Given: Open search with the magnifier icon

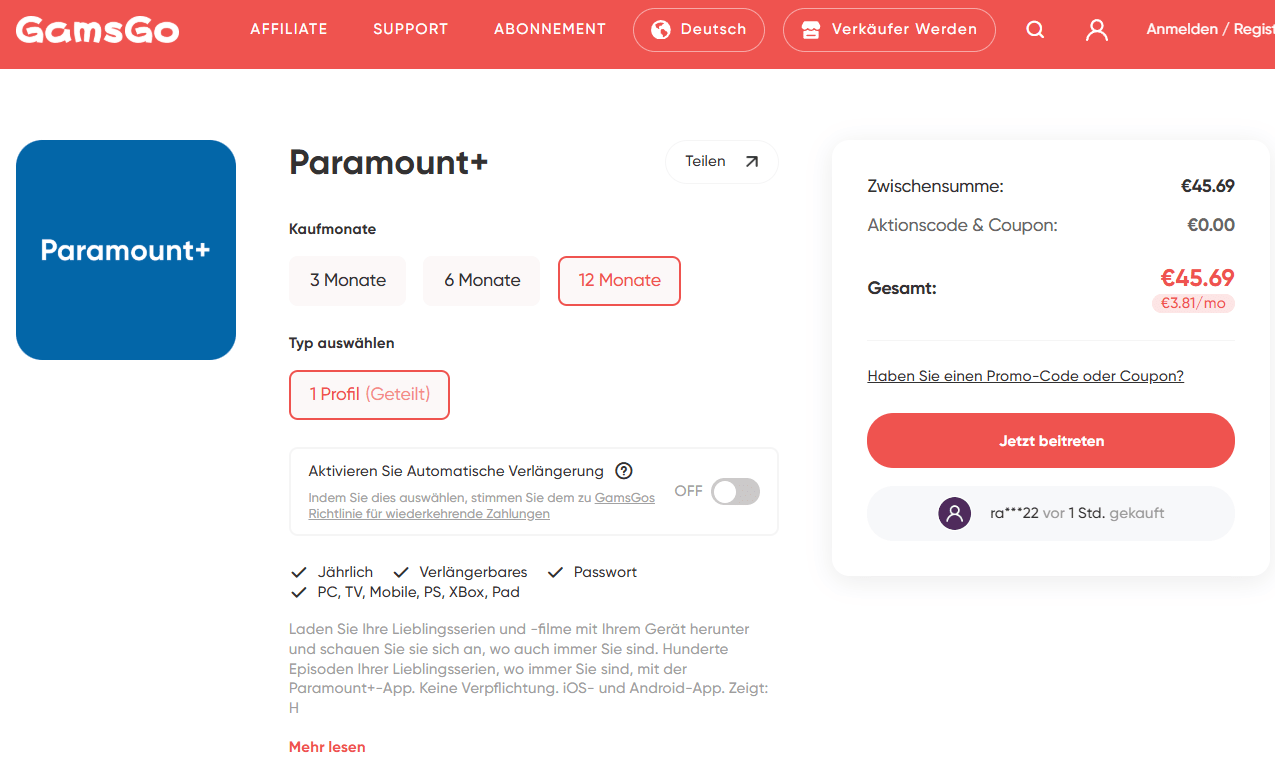Looking at the screenshot, I should click(x=1035, y=29).
